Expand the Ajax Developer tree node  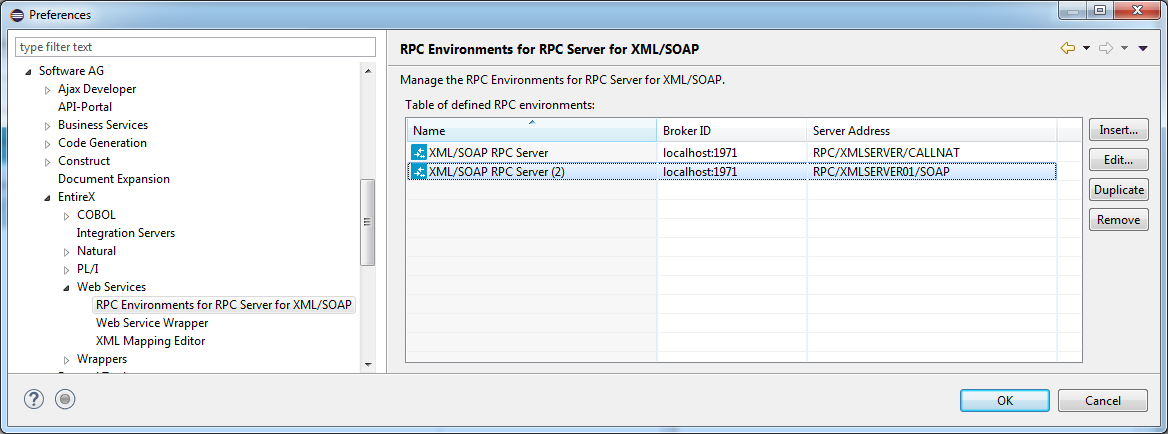click(48, 89)
